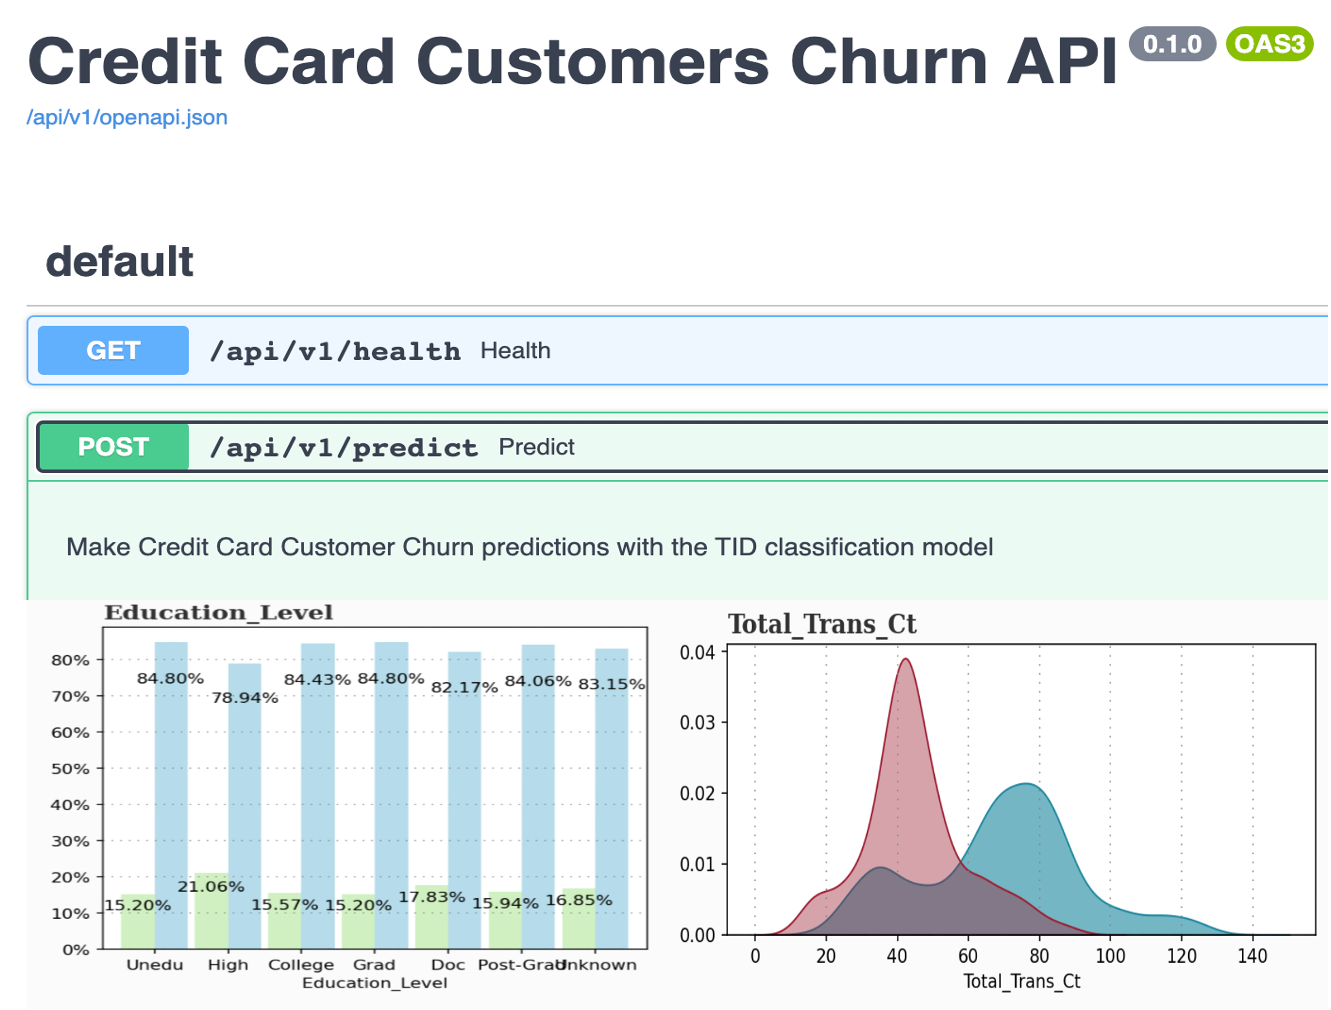Open the /api/v1/openapi.json link

pyautogui.click(x=127, y=118)
